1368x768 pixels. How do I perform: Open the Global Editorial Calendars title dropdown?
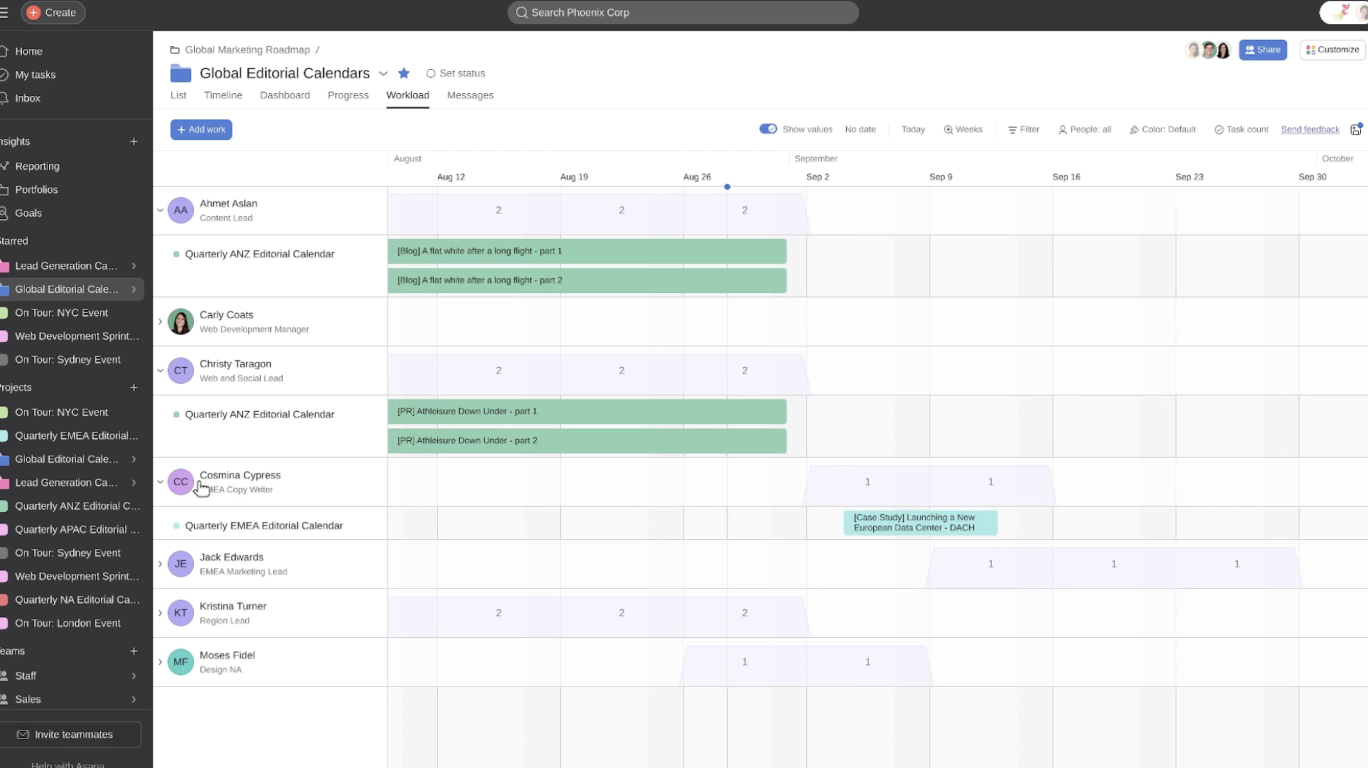(383, 73)
